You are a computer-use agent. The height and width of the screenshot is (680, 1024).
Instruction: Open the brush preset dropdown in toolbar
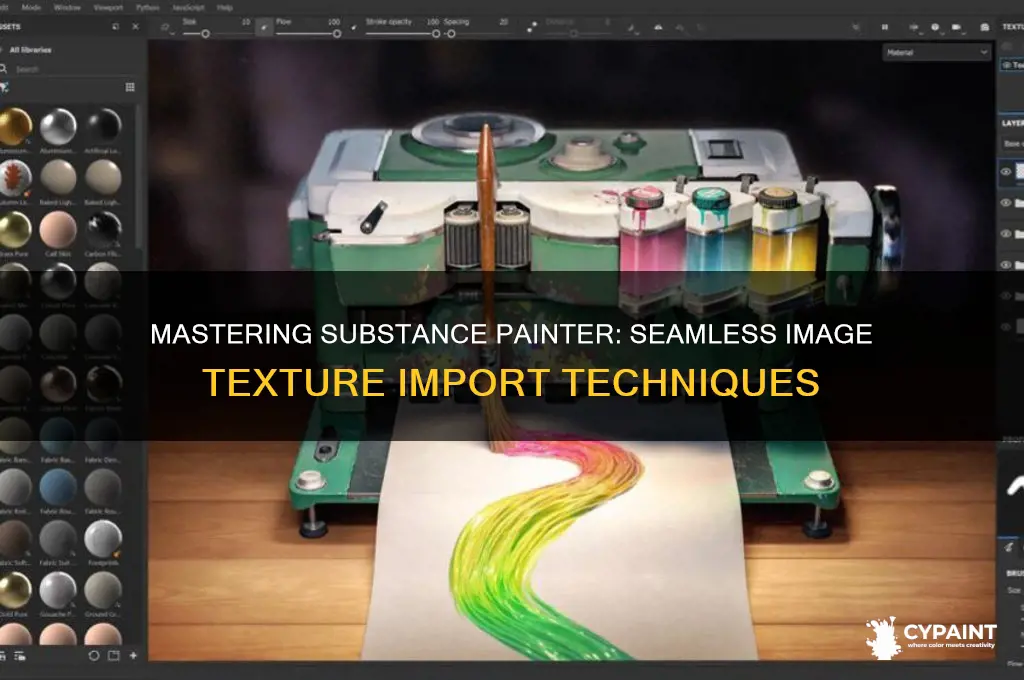coord(167,28)
